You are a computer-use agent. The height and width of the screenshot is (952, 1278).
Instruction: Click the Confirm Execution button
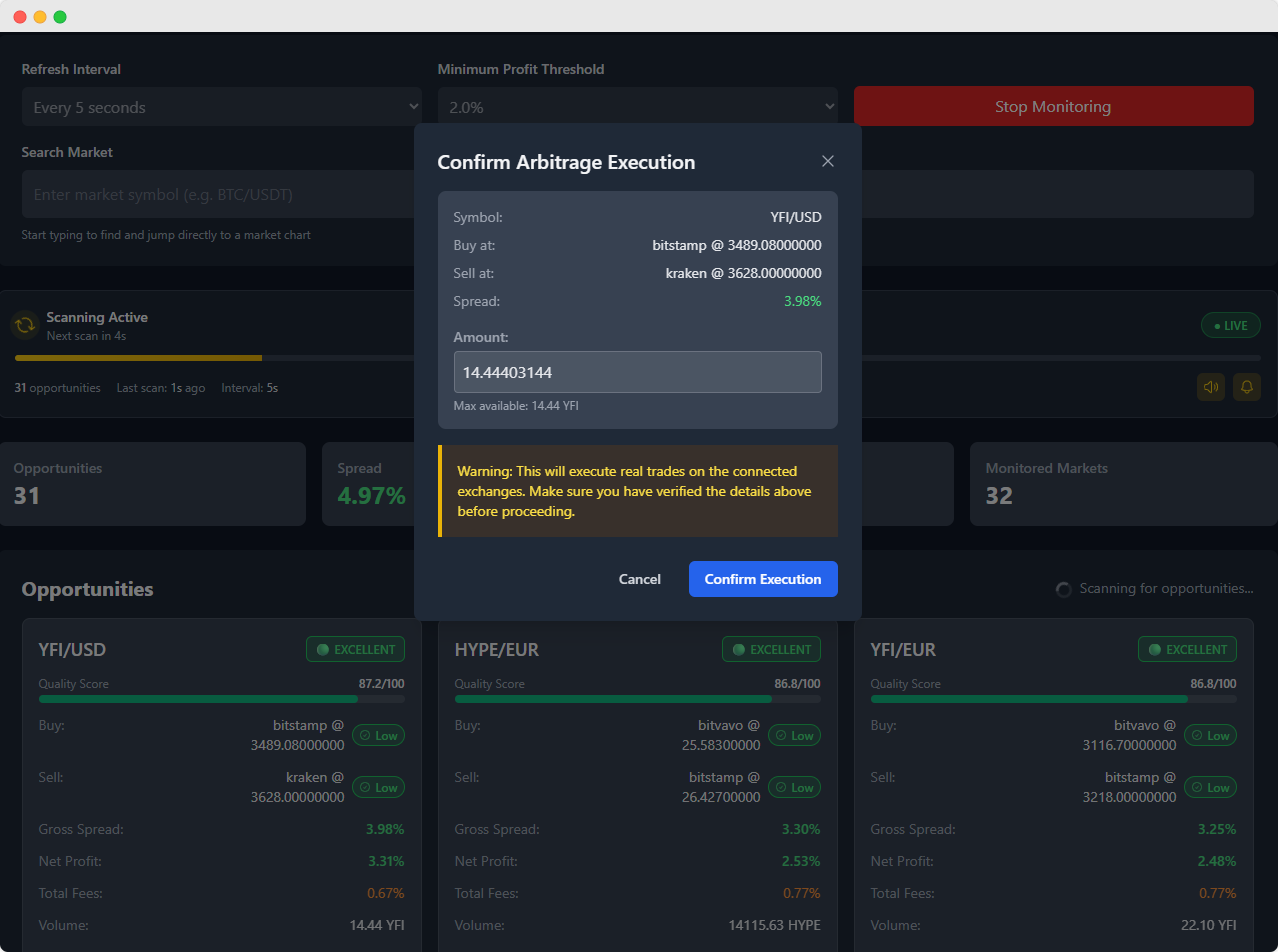(x=763, y=579)
